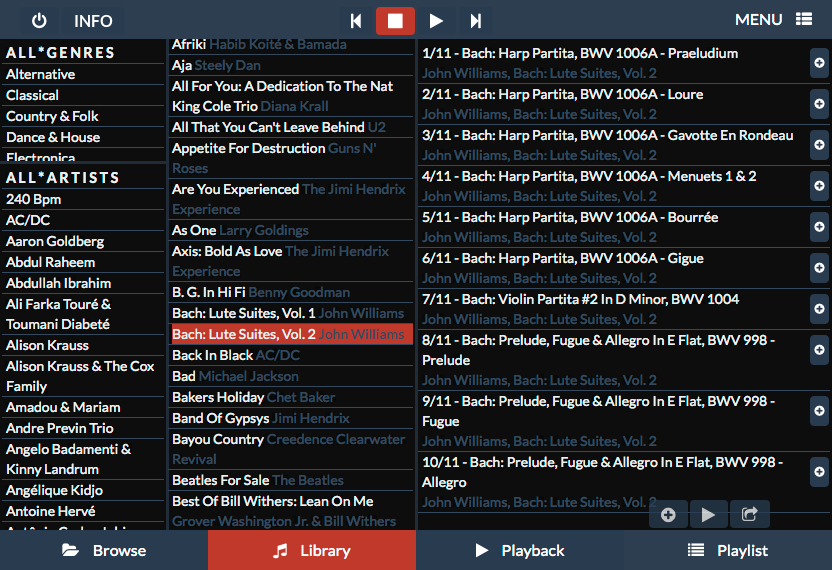Choose the Alternative genre
The width and height of the screenshot is (832, 570).
click(x=83, y=74)
